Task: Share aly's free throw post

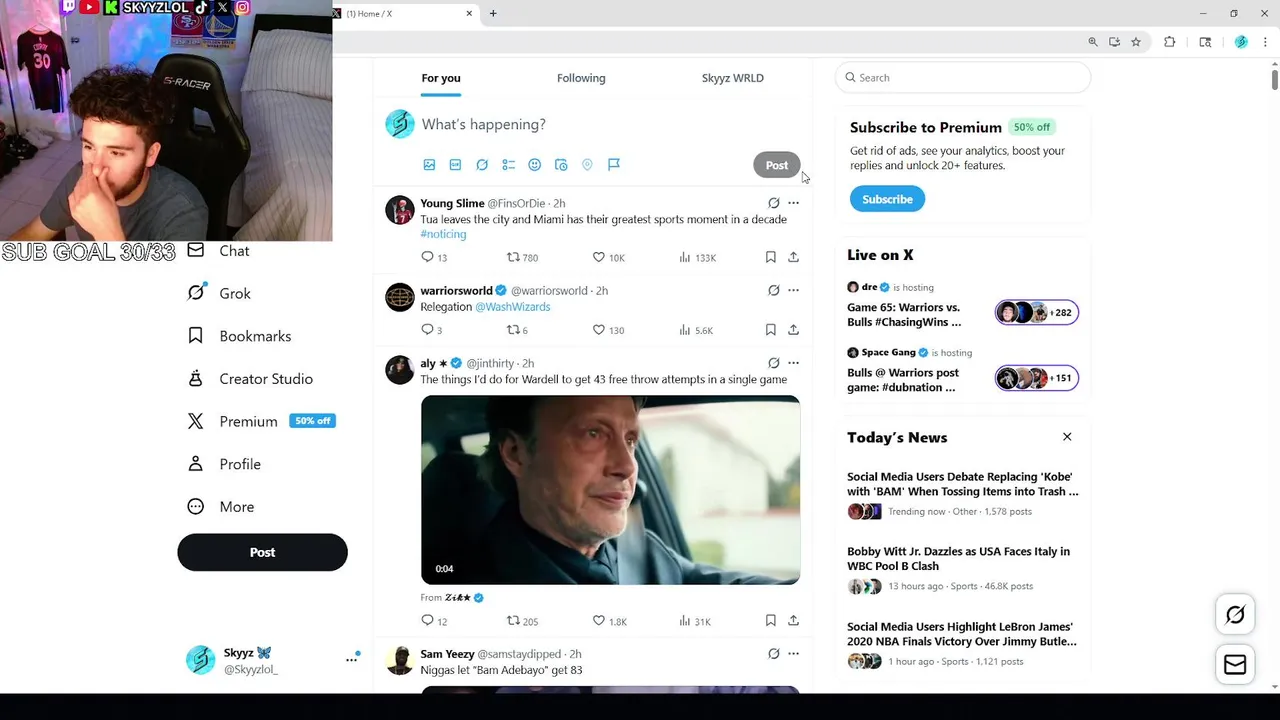Action: click(x=793, y=620)
